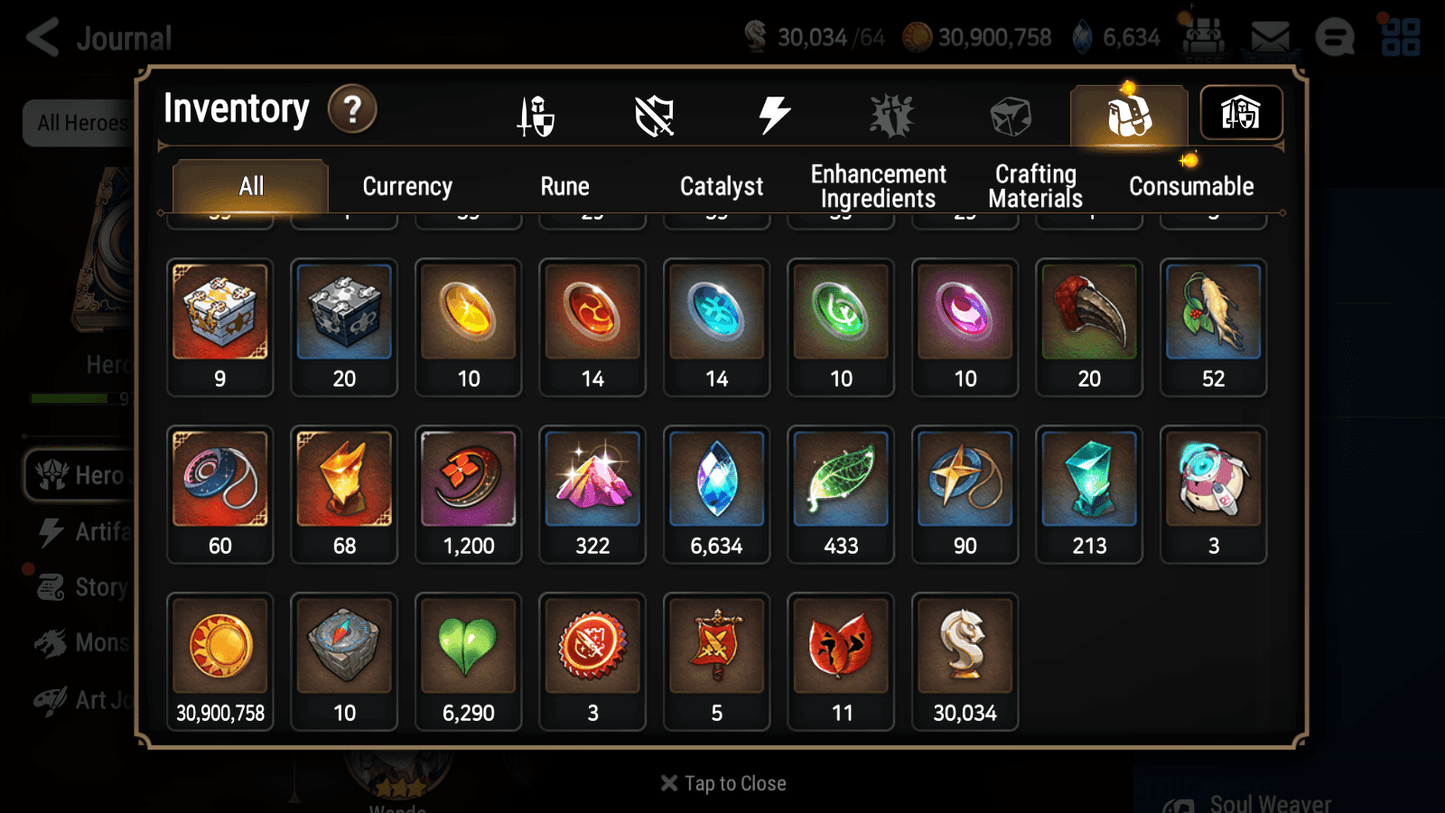
Task: Switch to the Rune tab
Action: pyautogui.click(x=564, y=185)
